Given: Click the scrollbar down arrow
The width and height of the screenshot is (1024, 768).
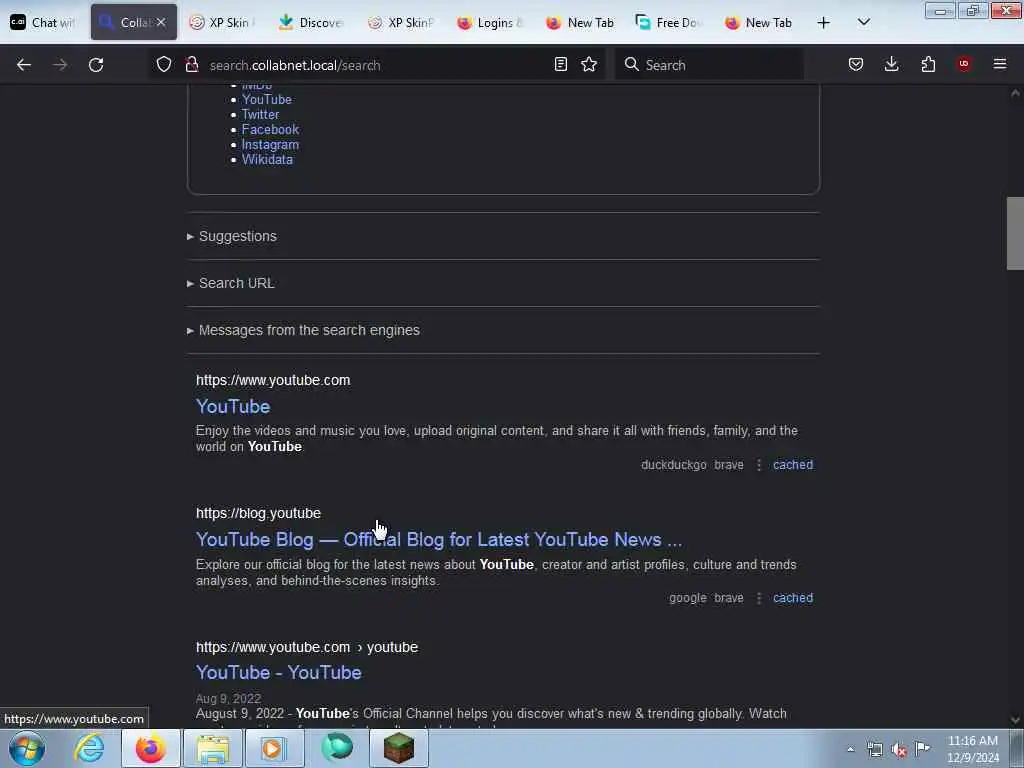Looking at the screenshot, I should pyautogui.click(x=1015, y=720).
